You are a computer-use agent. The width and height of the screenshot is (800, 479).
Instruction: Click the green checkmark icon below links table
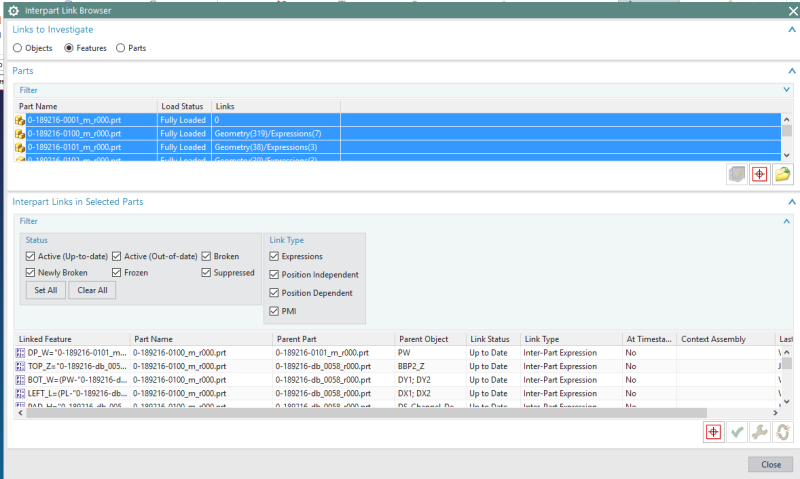pos(737,432)
